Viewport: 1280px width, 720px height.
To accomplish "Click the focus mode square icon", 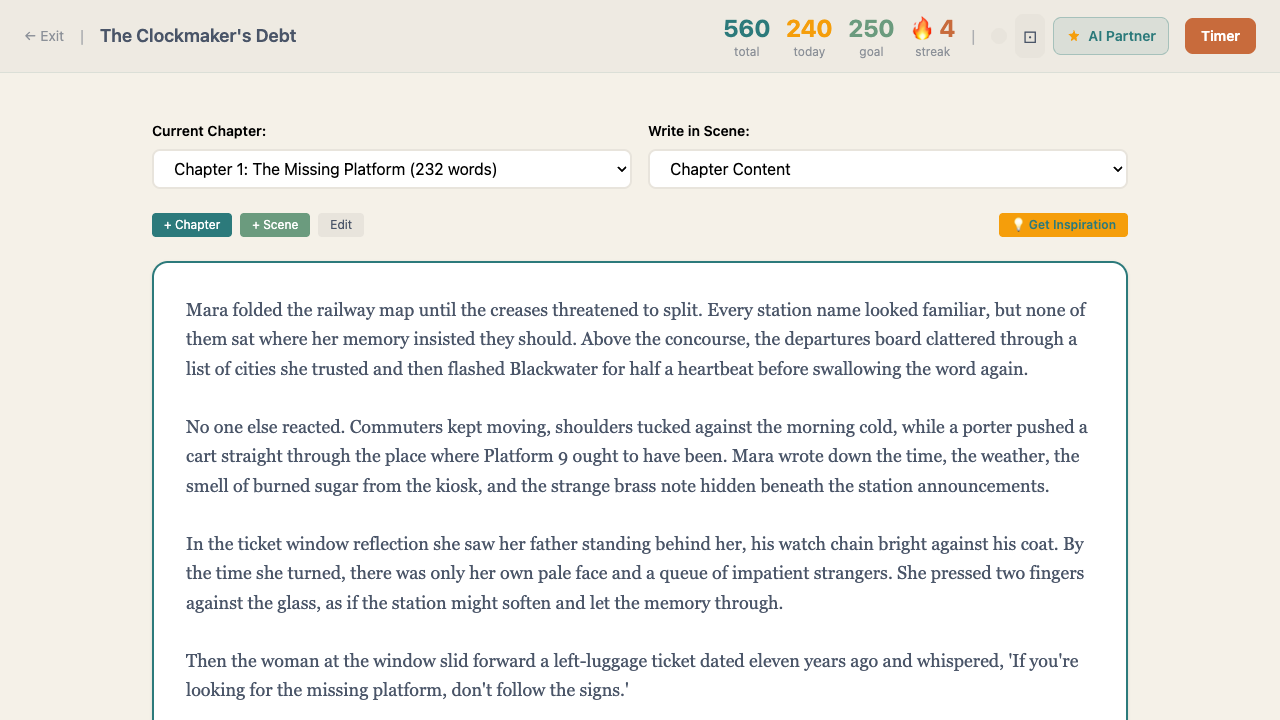I will (1029, 36).
